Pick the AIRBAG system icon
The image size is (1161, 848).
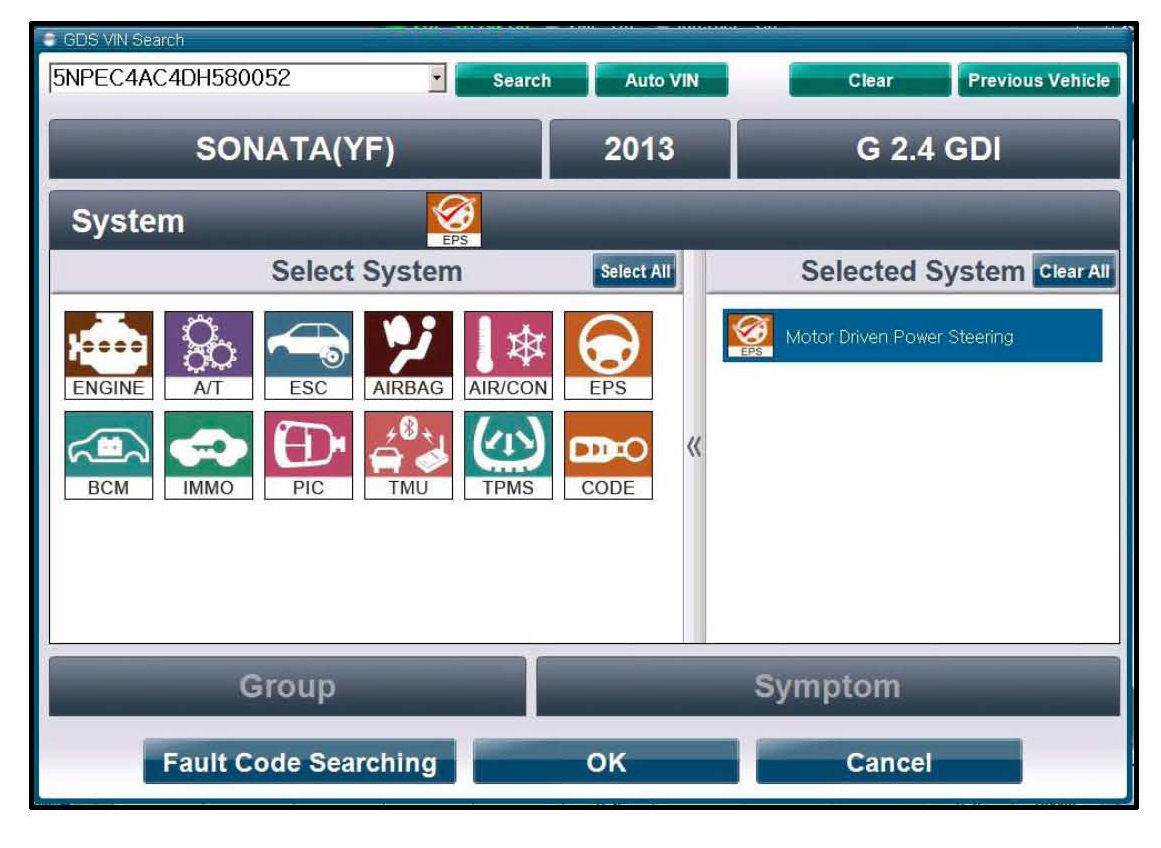click(x=408, y=355)
